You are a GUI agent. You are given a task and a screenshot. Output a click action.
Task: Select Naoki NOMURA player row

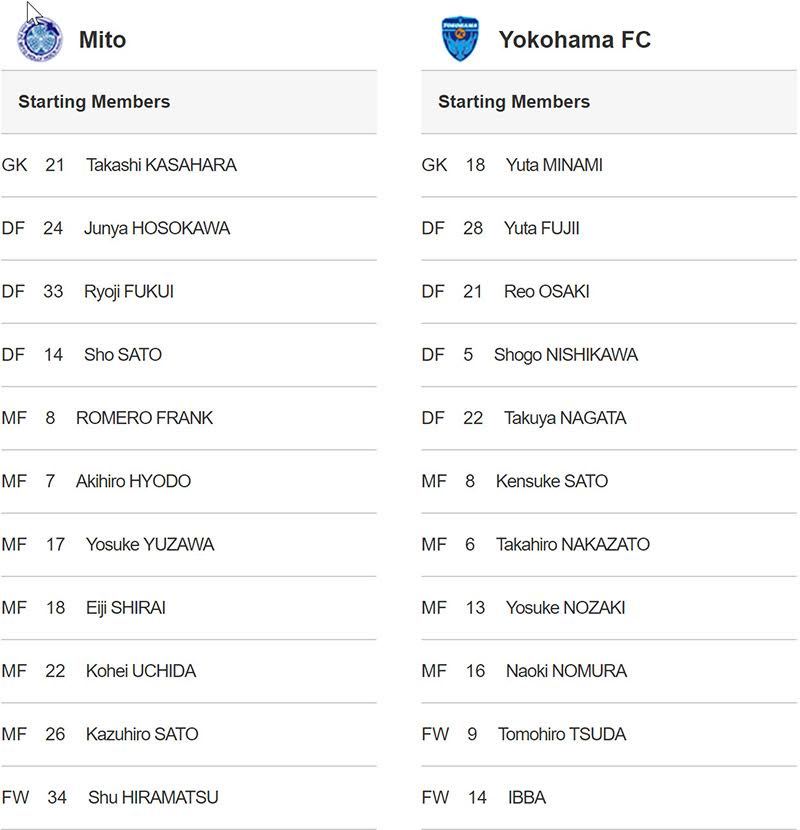pyautogui.click(x=566, y=671)
